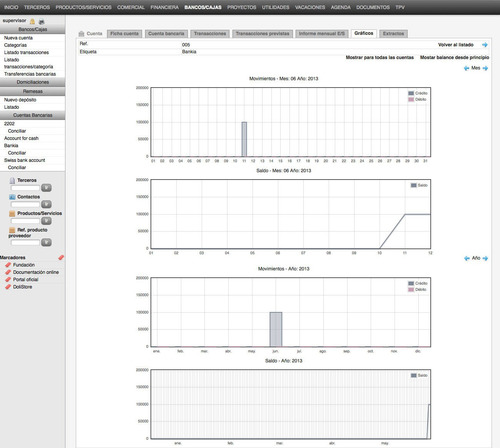Open the TERCEROS menu
Screen dimensions: 500x448
(37, 7)
